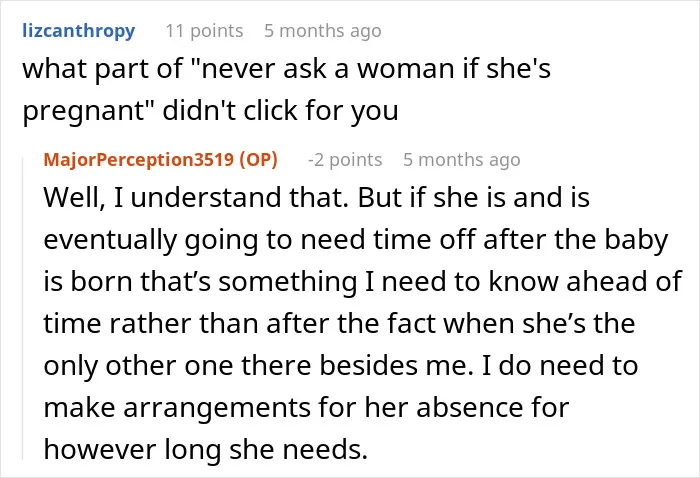Open MajorPerception3519's user profile

pyautogui.click(x=139, y=160)
